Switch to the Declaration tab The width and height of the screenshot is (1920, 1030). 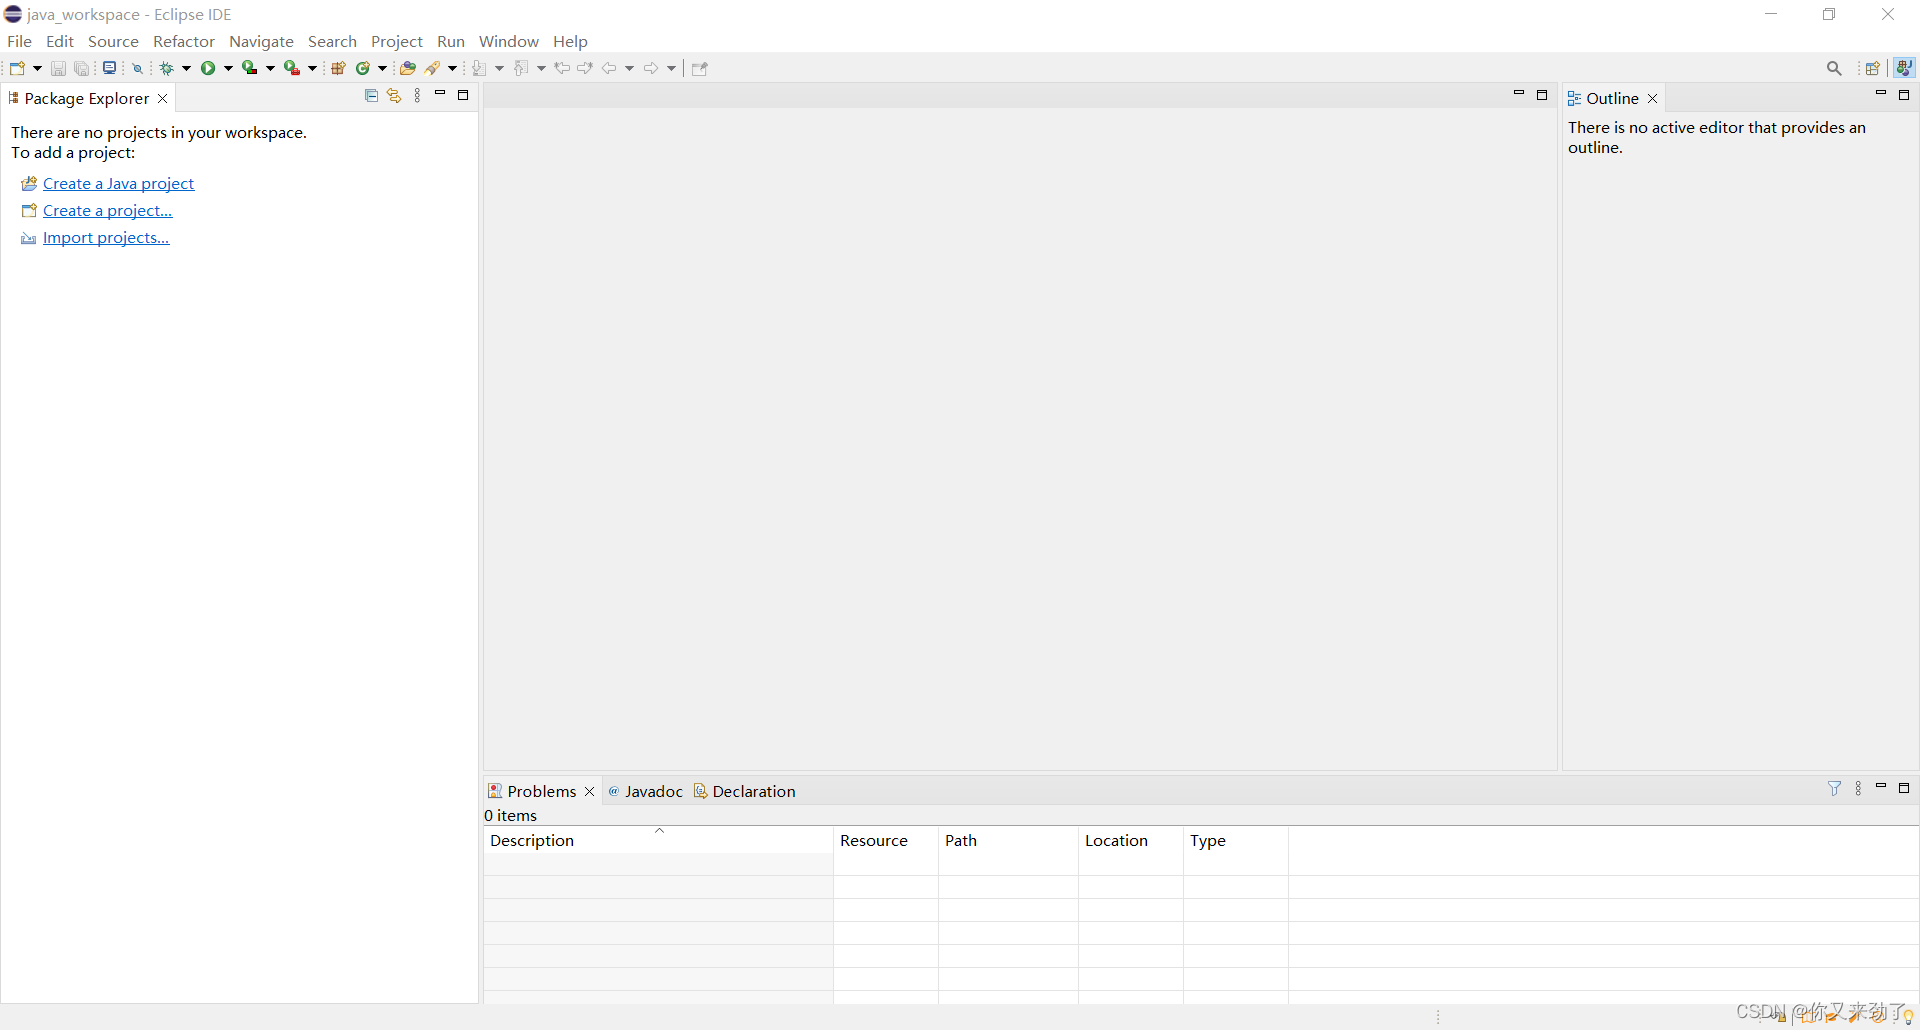point(745,791)
